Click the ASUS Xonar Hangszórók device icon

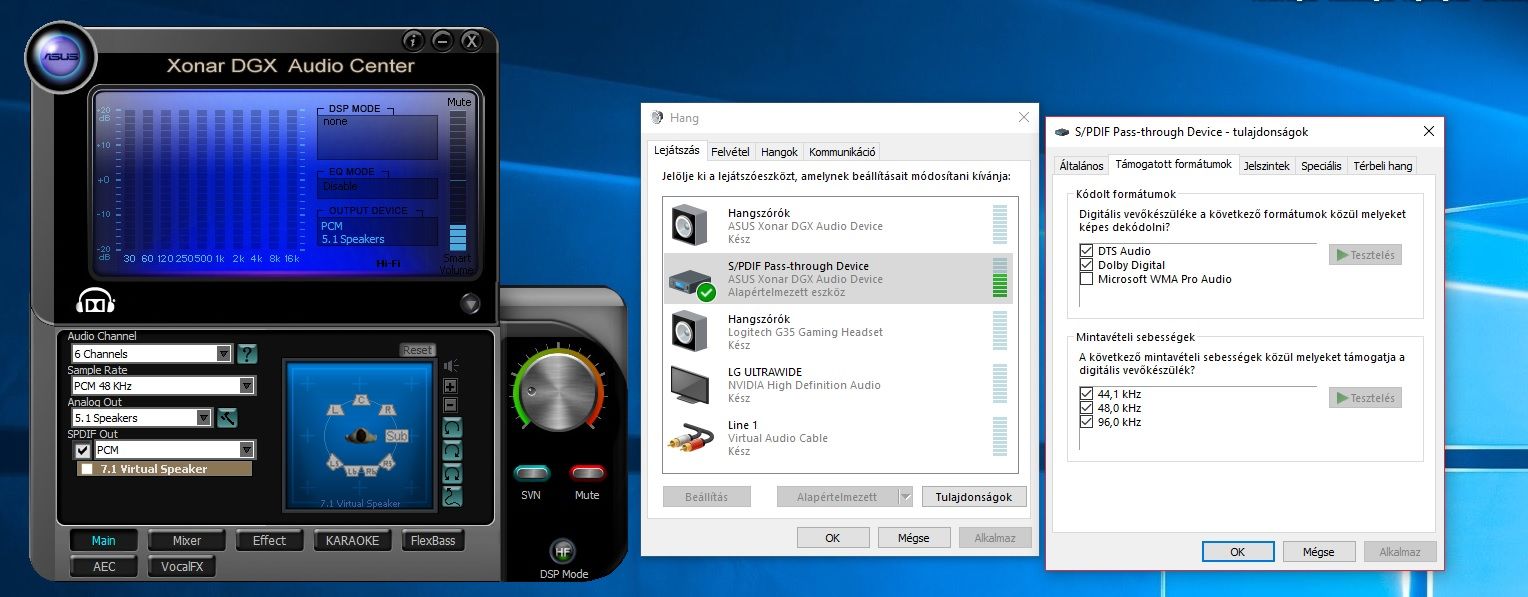688,226
